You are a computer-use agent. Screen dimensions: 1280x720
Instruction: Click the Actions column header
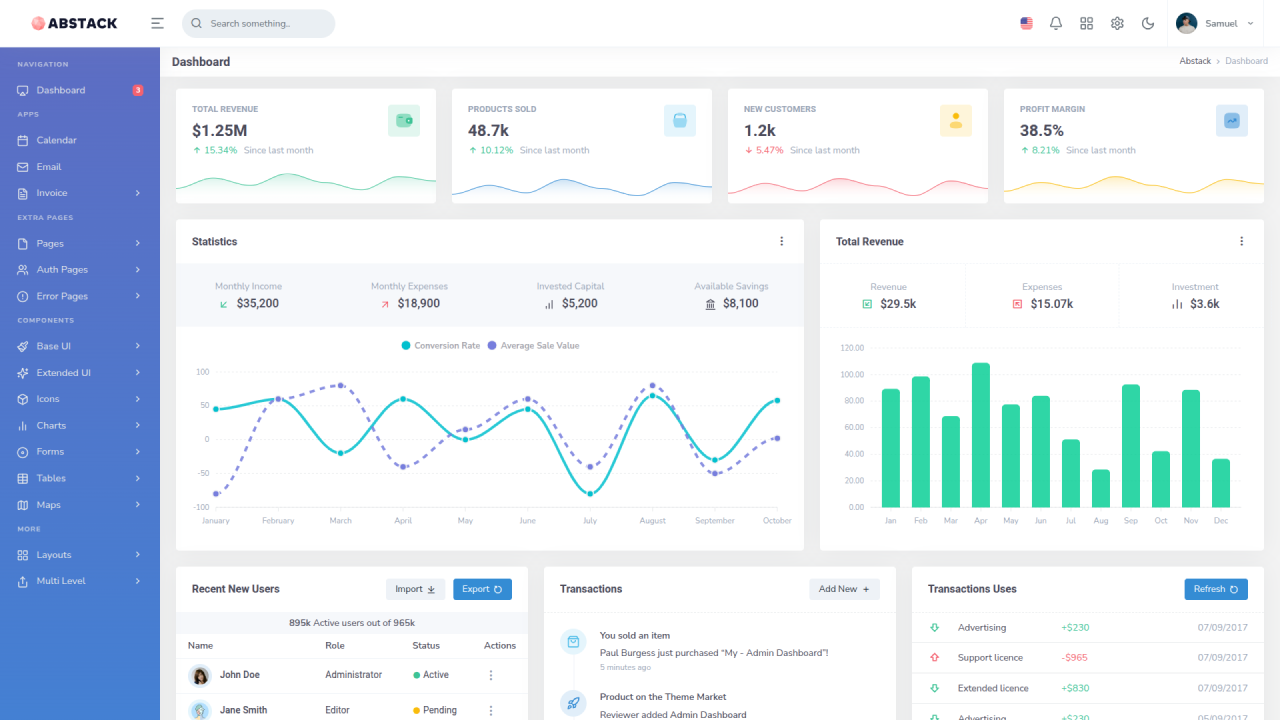pyautogui.click(x=500, y=646)
